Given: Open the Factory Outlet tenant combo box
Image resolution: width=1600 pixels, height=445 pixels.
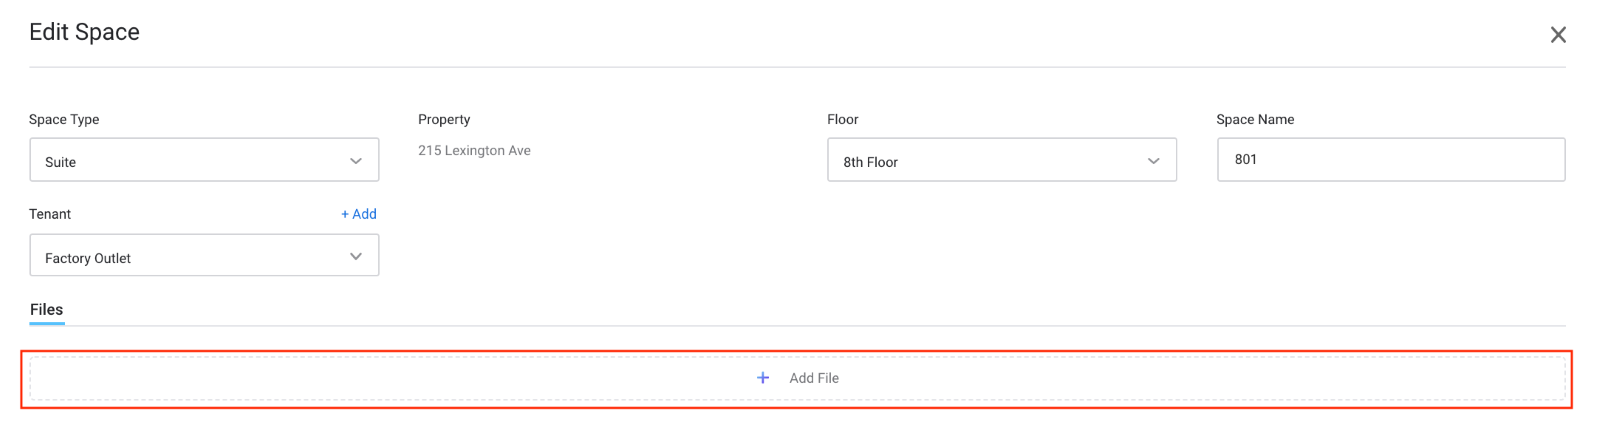Looking at the screenshot, I should coord(204,255).
